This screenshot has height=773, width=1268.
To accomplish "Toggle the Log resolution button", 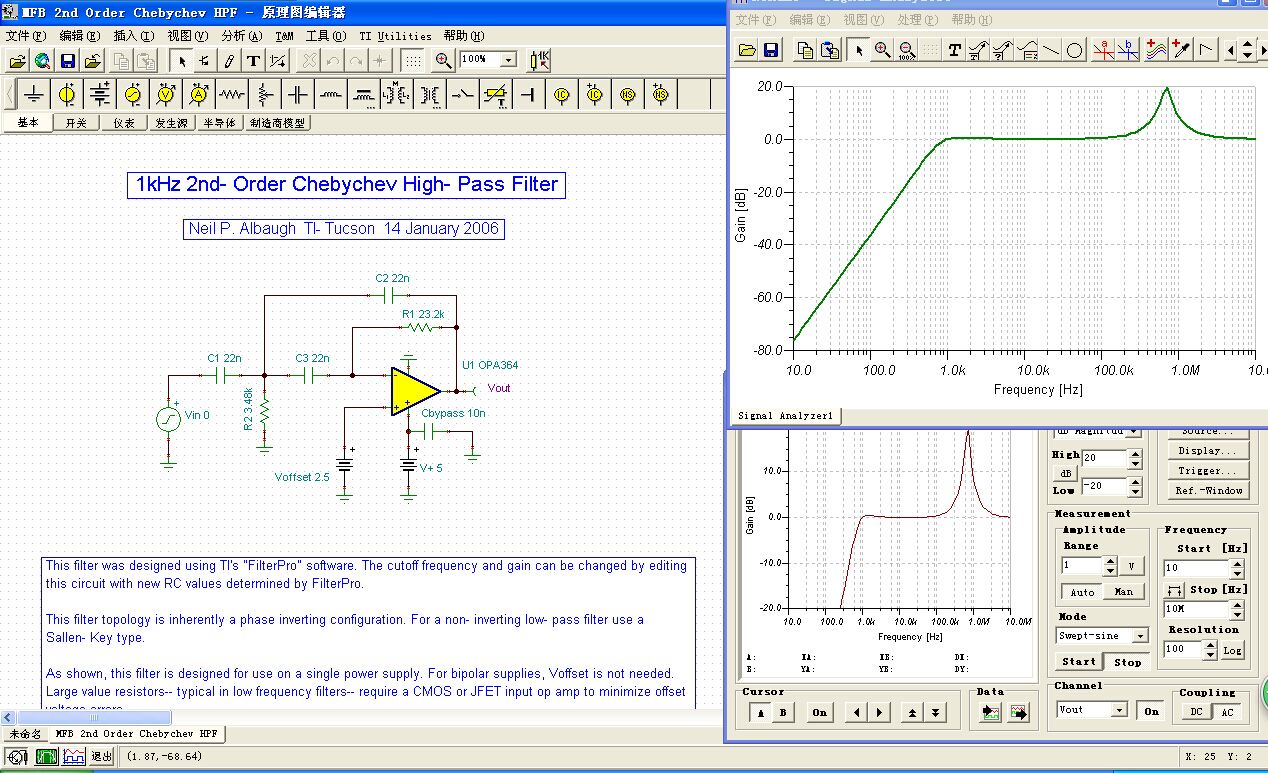I will (1232, 650).
